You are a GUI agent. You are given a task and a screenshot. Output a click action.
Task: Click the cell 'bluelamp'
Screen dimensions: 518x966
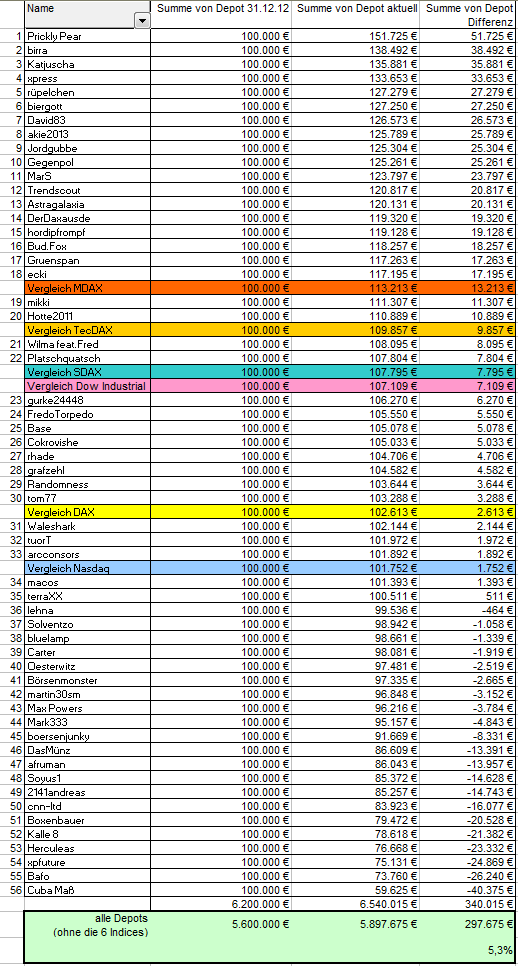click(87, 638)
